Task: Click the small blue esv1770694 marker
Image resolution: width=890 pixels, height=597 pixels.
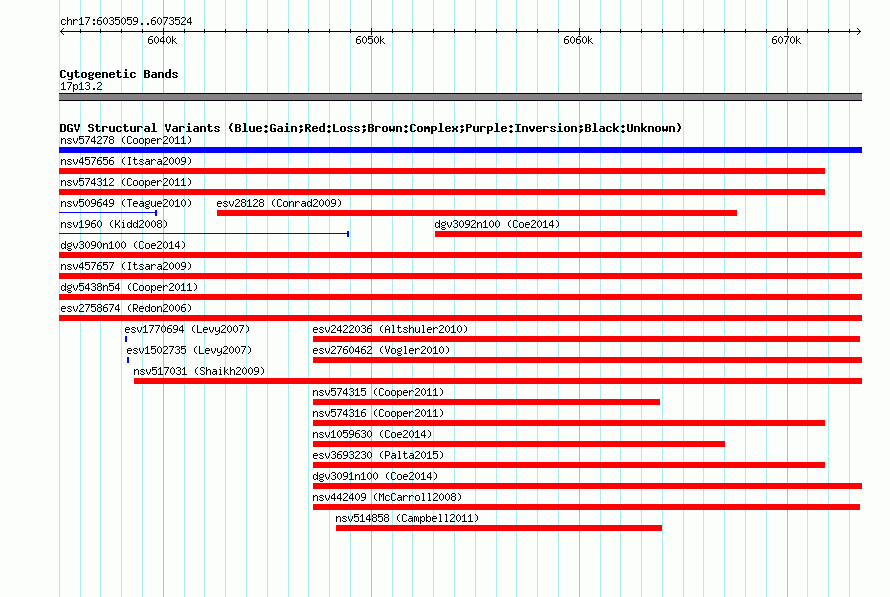Action: point(126,339)
